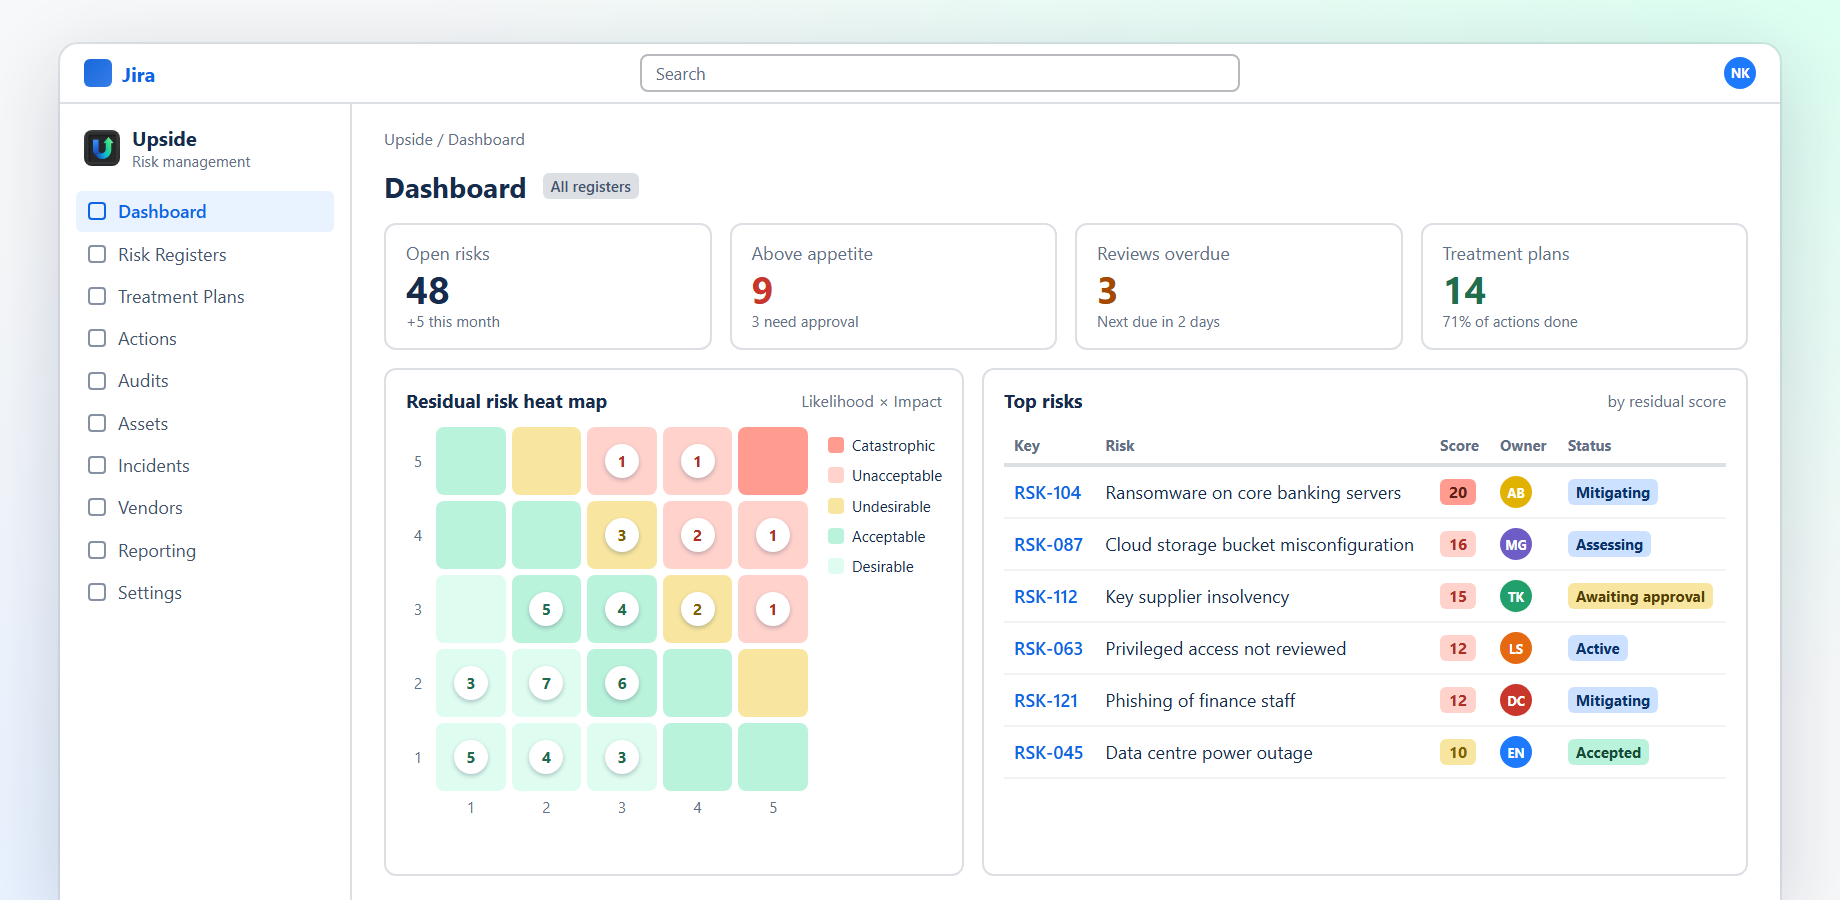Select heat map cell showing 7
Viewport: 1840px width, 900px height.
click(546, 683)
